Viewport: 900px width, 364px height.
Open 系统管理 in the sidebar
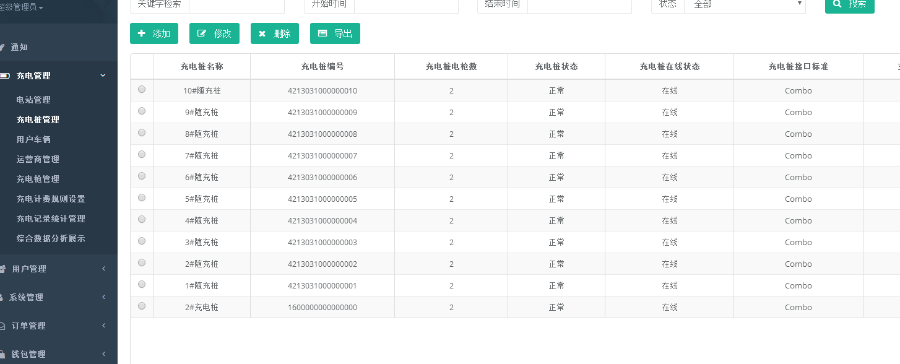coord(25,297)
